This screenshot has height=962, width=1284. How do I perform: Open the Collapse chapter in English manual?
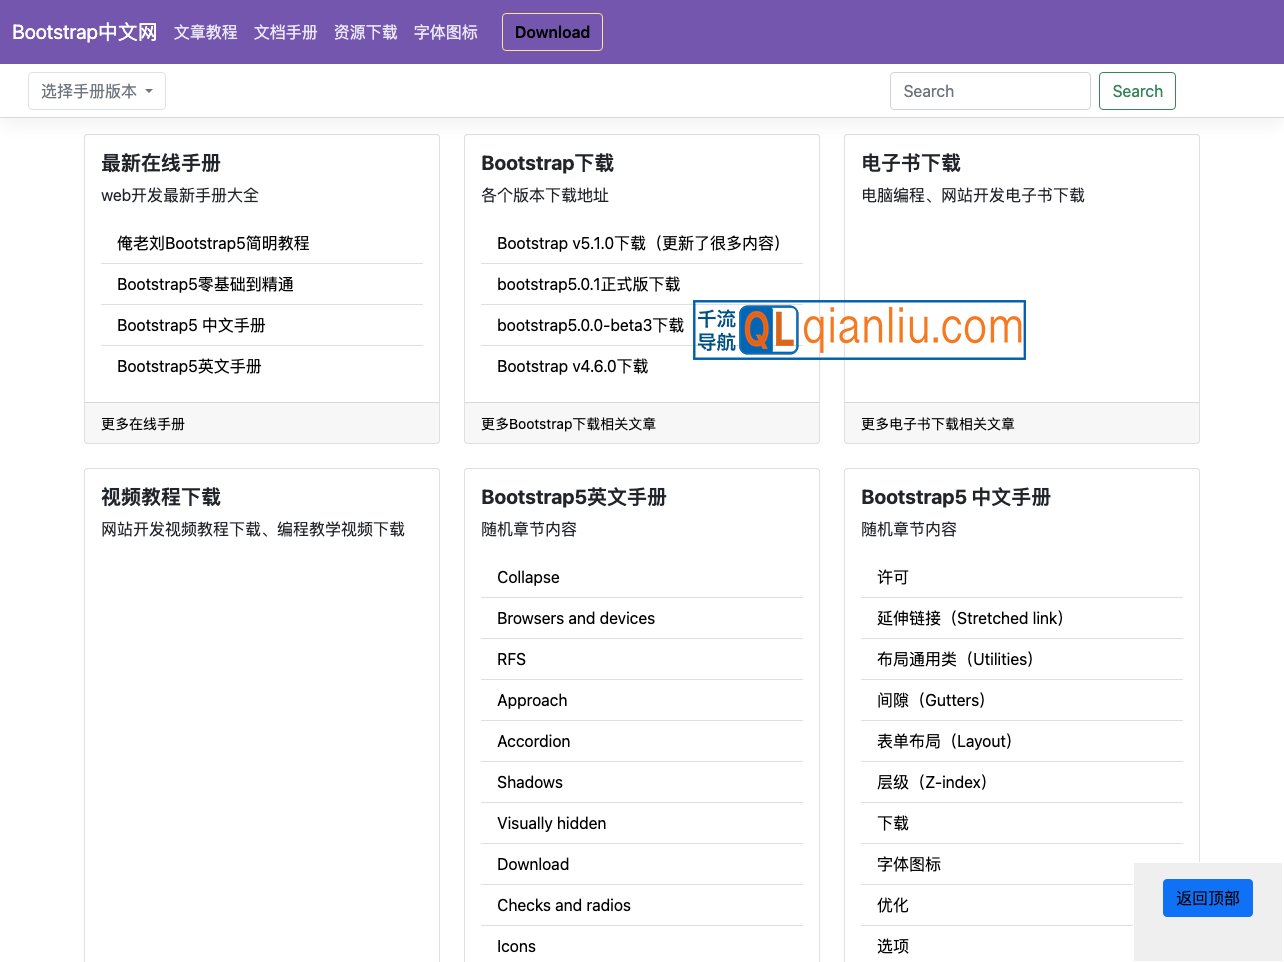pyautogui.click(x=528, y=577)
